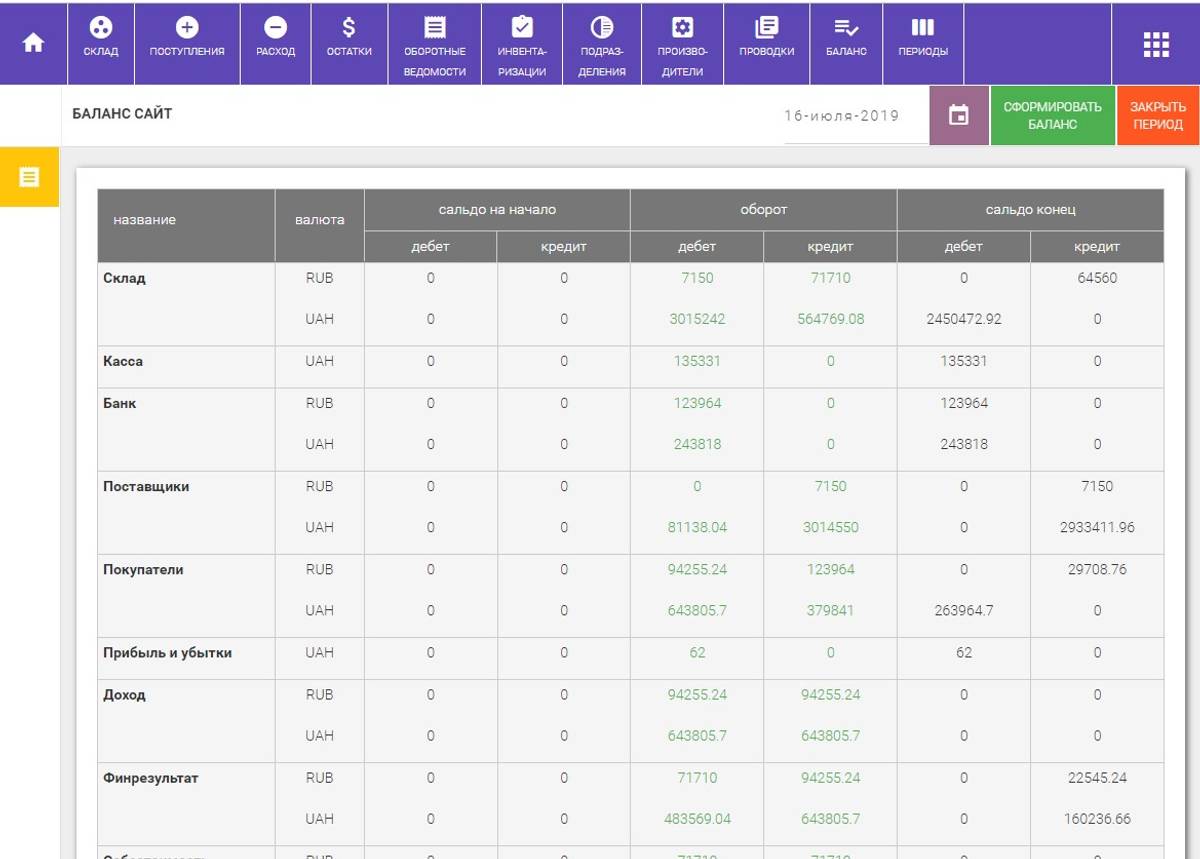Viewport: 1200px width, 859px height.
Task: Select the Касса row name
Action: [123, 361]
